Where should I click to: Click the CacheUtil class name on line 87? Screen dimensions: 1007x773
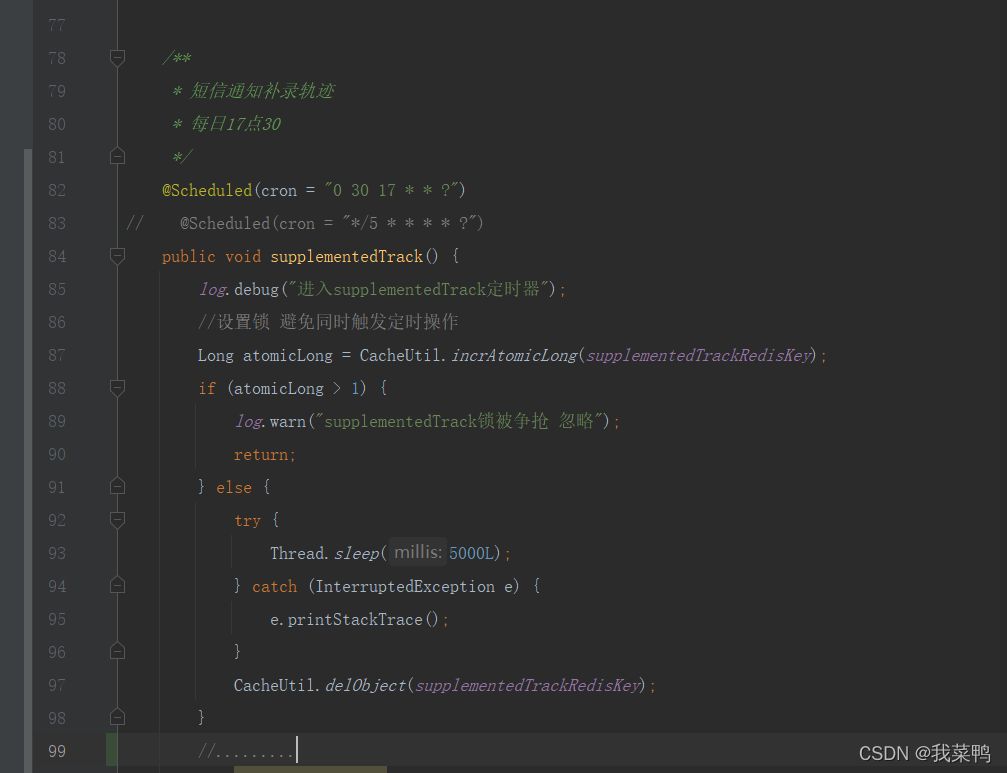coord(400,355)
